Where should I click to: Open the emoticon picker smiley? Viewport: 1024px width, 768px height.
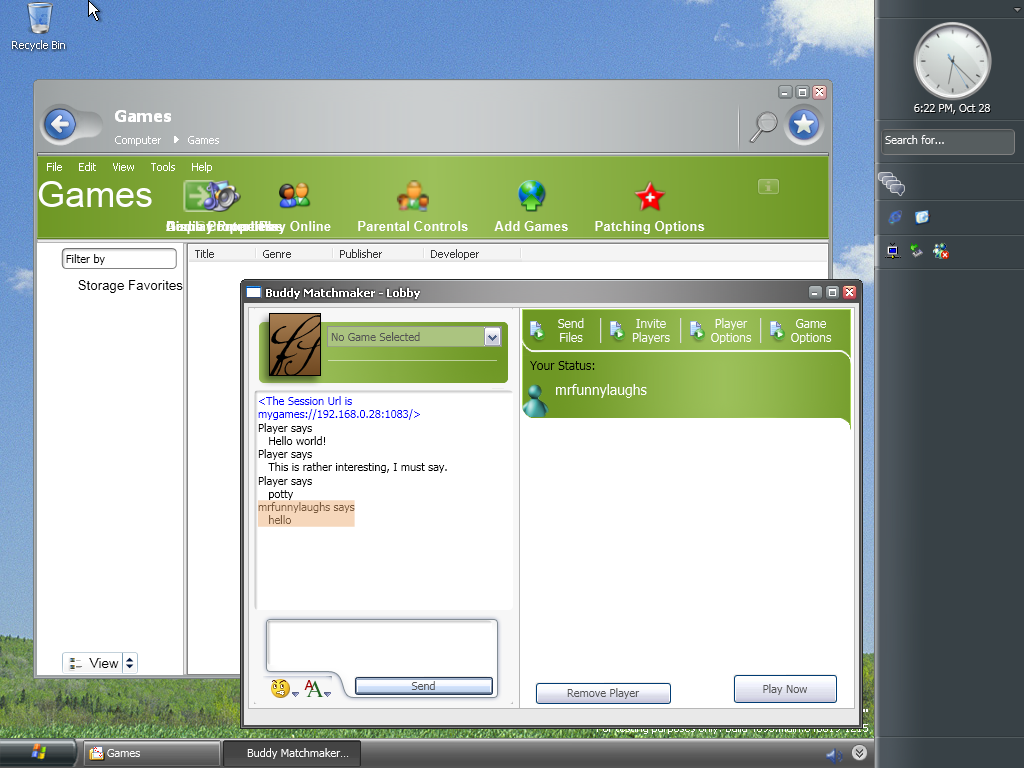pyautogui.click(x=280, y=688)
